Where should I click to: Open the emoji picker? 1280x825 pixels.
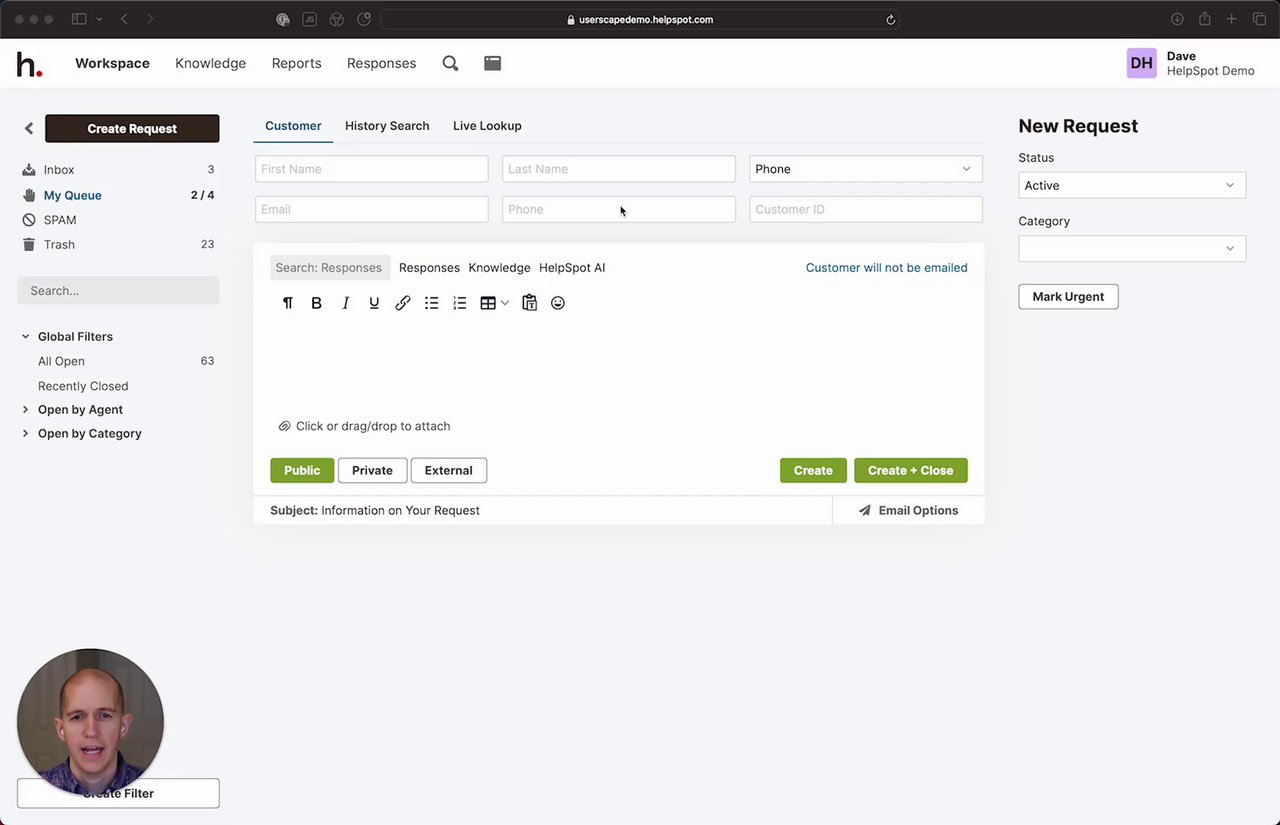558,303
